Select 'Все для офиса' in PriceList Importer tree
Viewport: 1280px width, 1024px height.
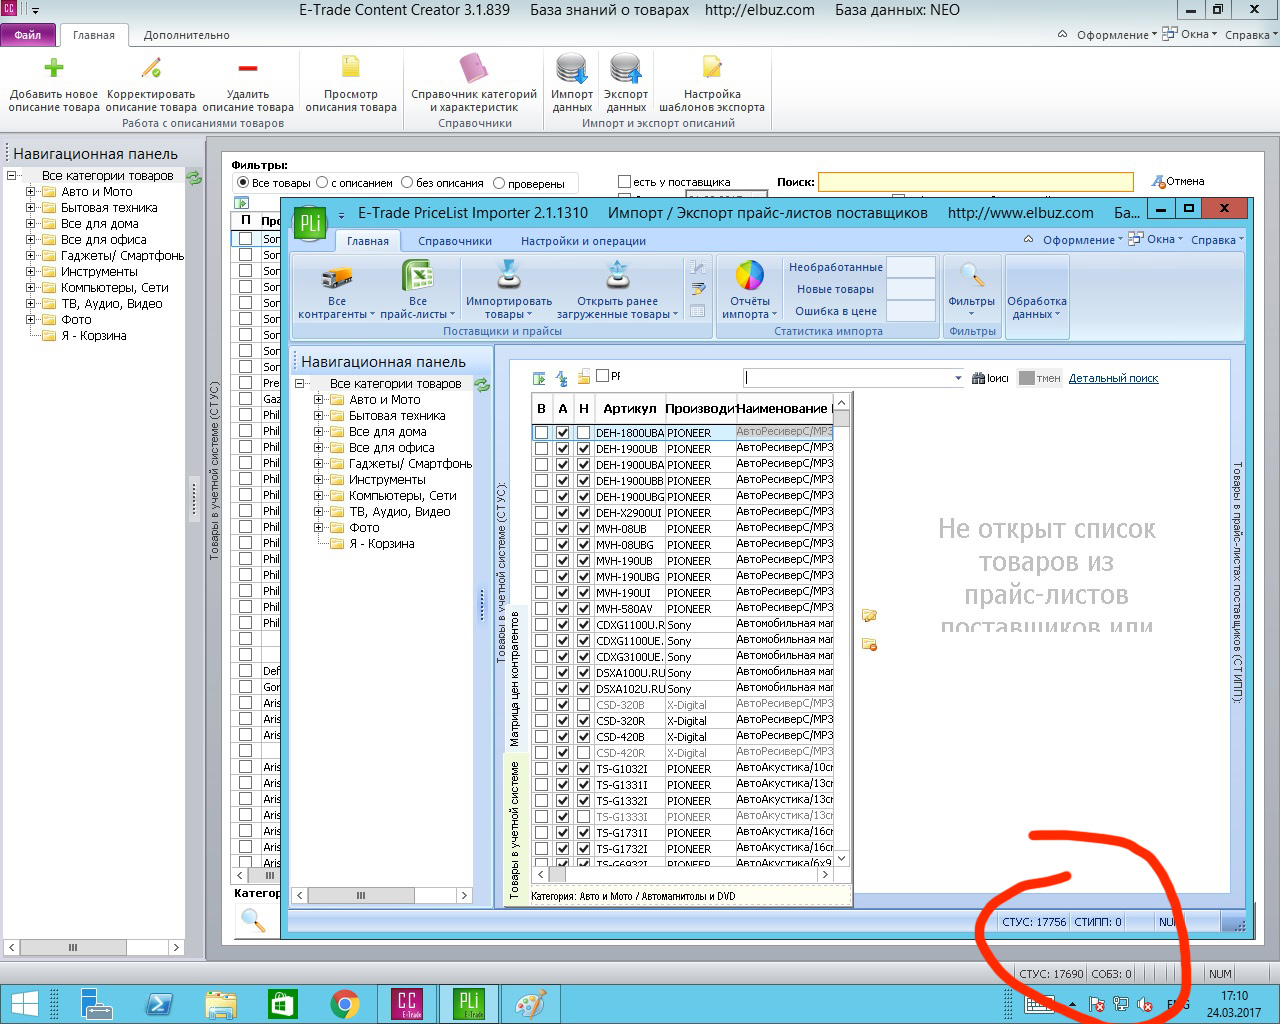[x=391, y=448]
